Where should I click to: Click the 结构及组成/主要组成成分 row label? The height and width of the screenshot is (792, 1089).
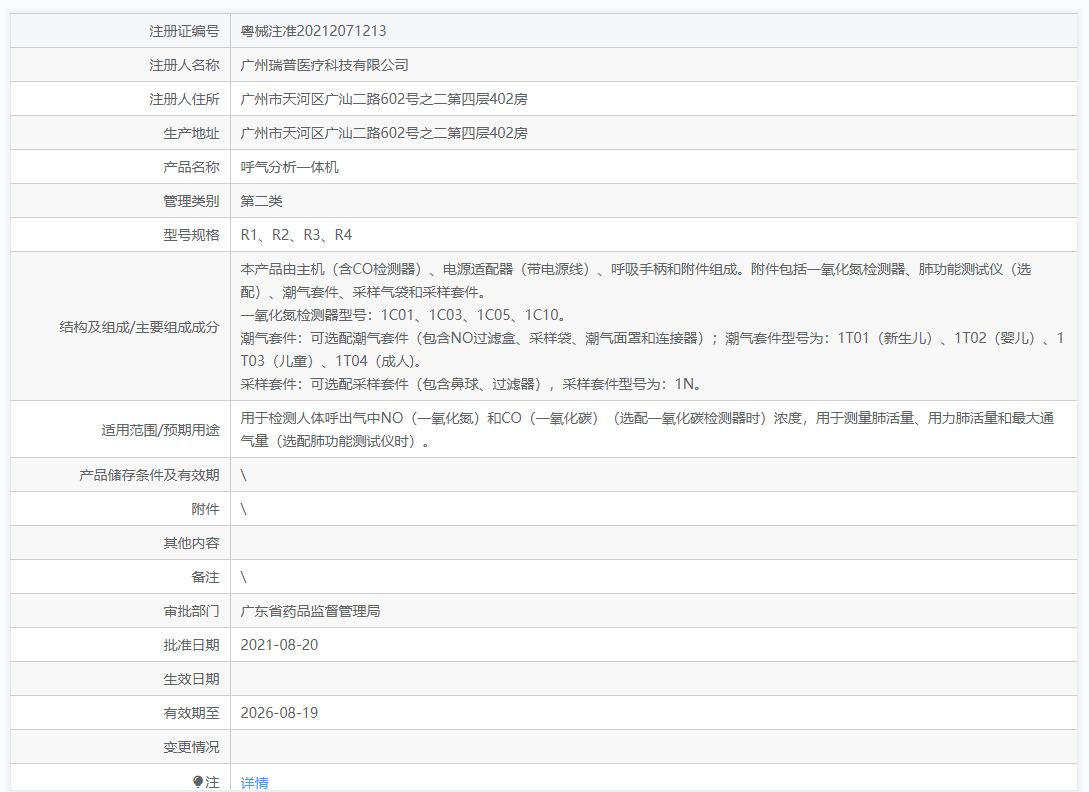pyautogui.click(x=140, y=327)
